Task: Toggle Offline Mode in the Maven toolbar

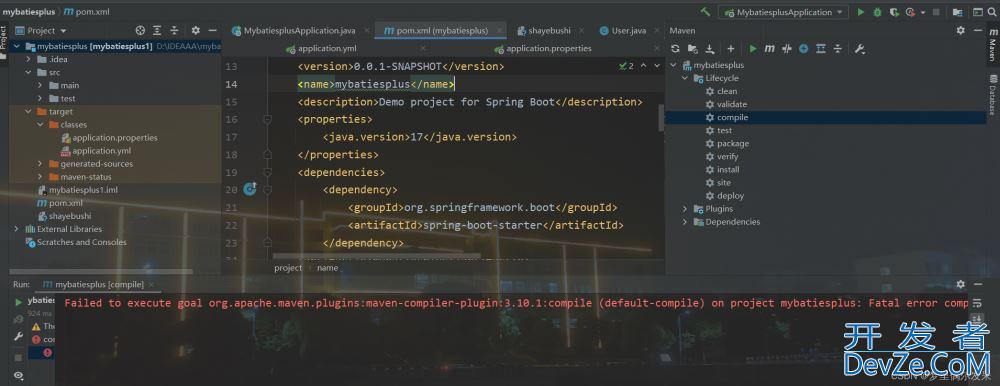Action: click(x=787, y=48)
